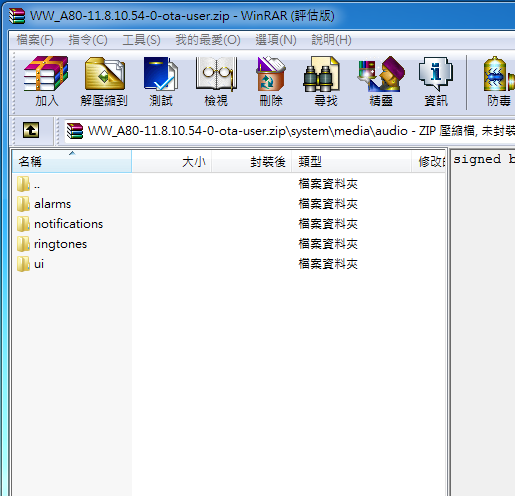Click the 檢視 (View) toolbar icon
Image resolution: width=515 pixels, height=496 pixels.
point(216,81)
